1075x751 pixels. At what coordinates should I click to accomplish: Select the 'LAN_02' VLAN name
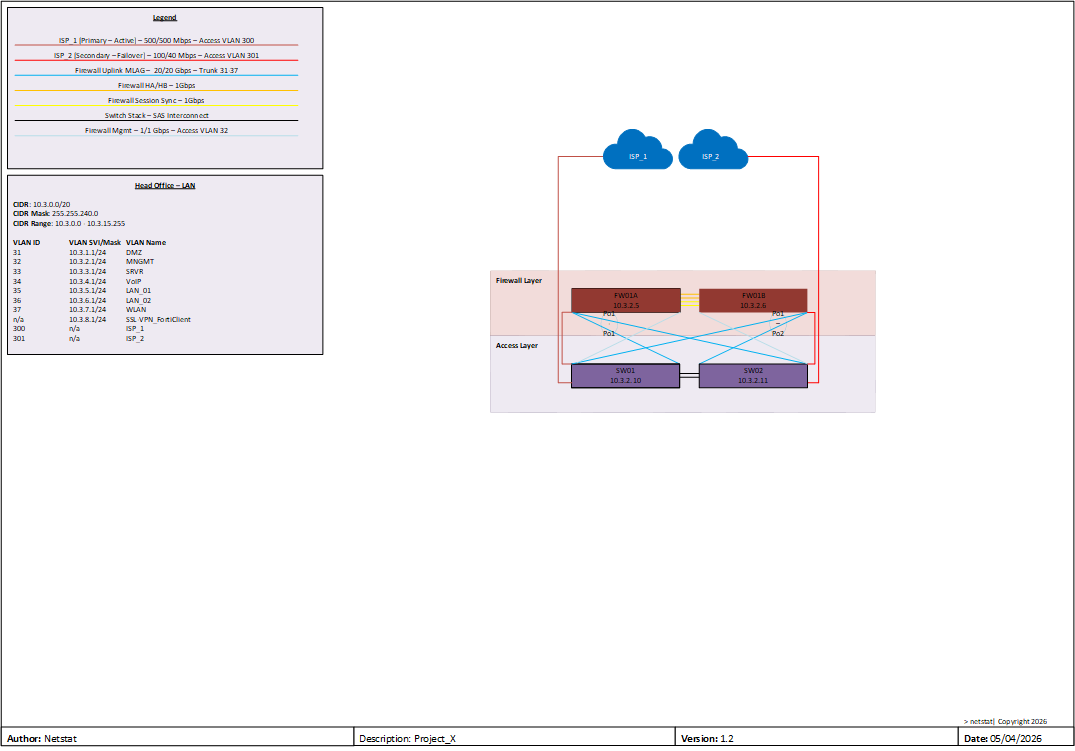pyautogui.click(x=138, y=300)
